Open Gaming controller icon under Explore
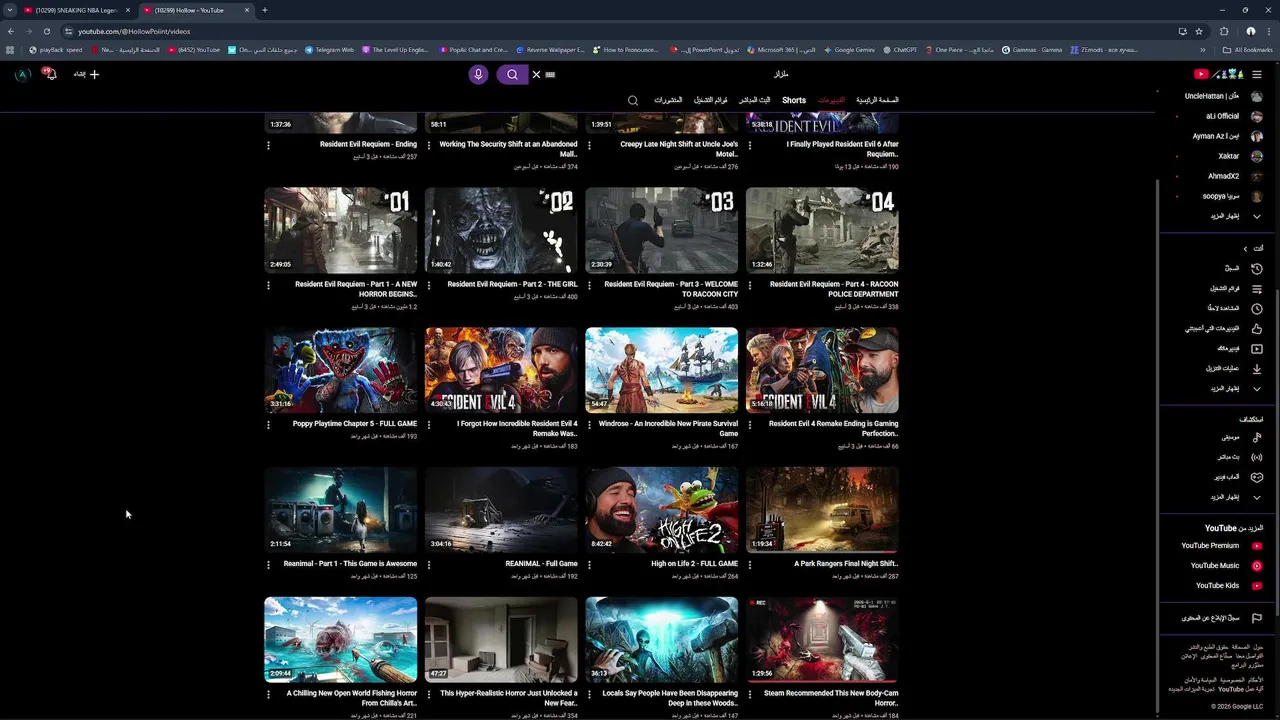Image resolution: width=1280 pixels, height=720 pixels. pyautogui.click(x=1257, y=477)
